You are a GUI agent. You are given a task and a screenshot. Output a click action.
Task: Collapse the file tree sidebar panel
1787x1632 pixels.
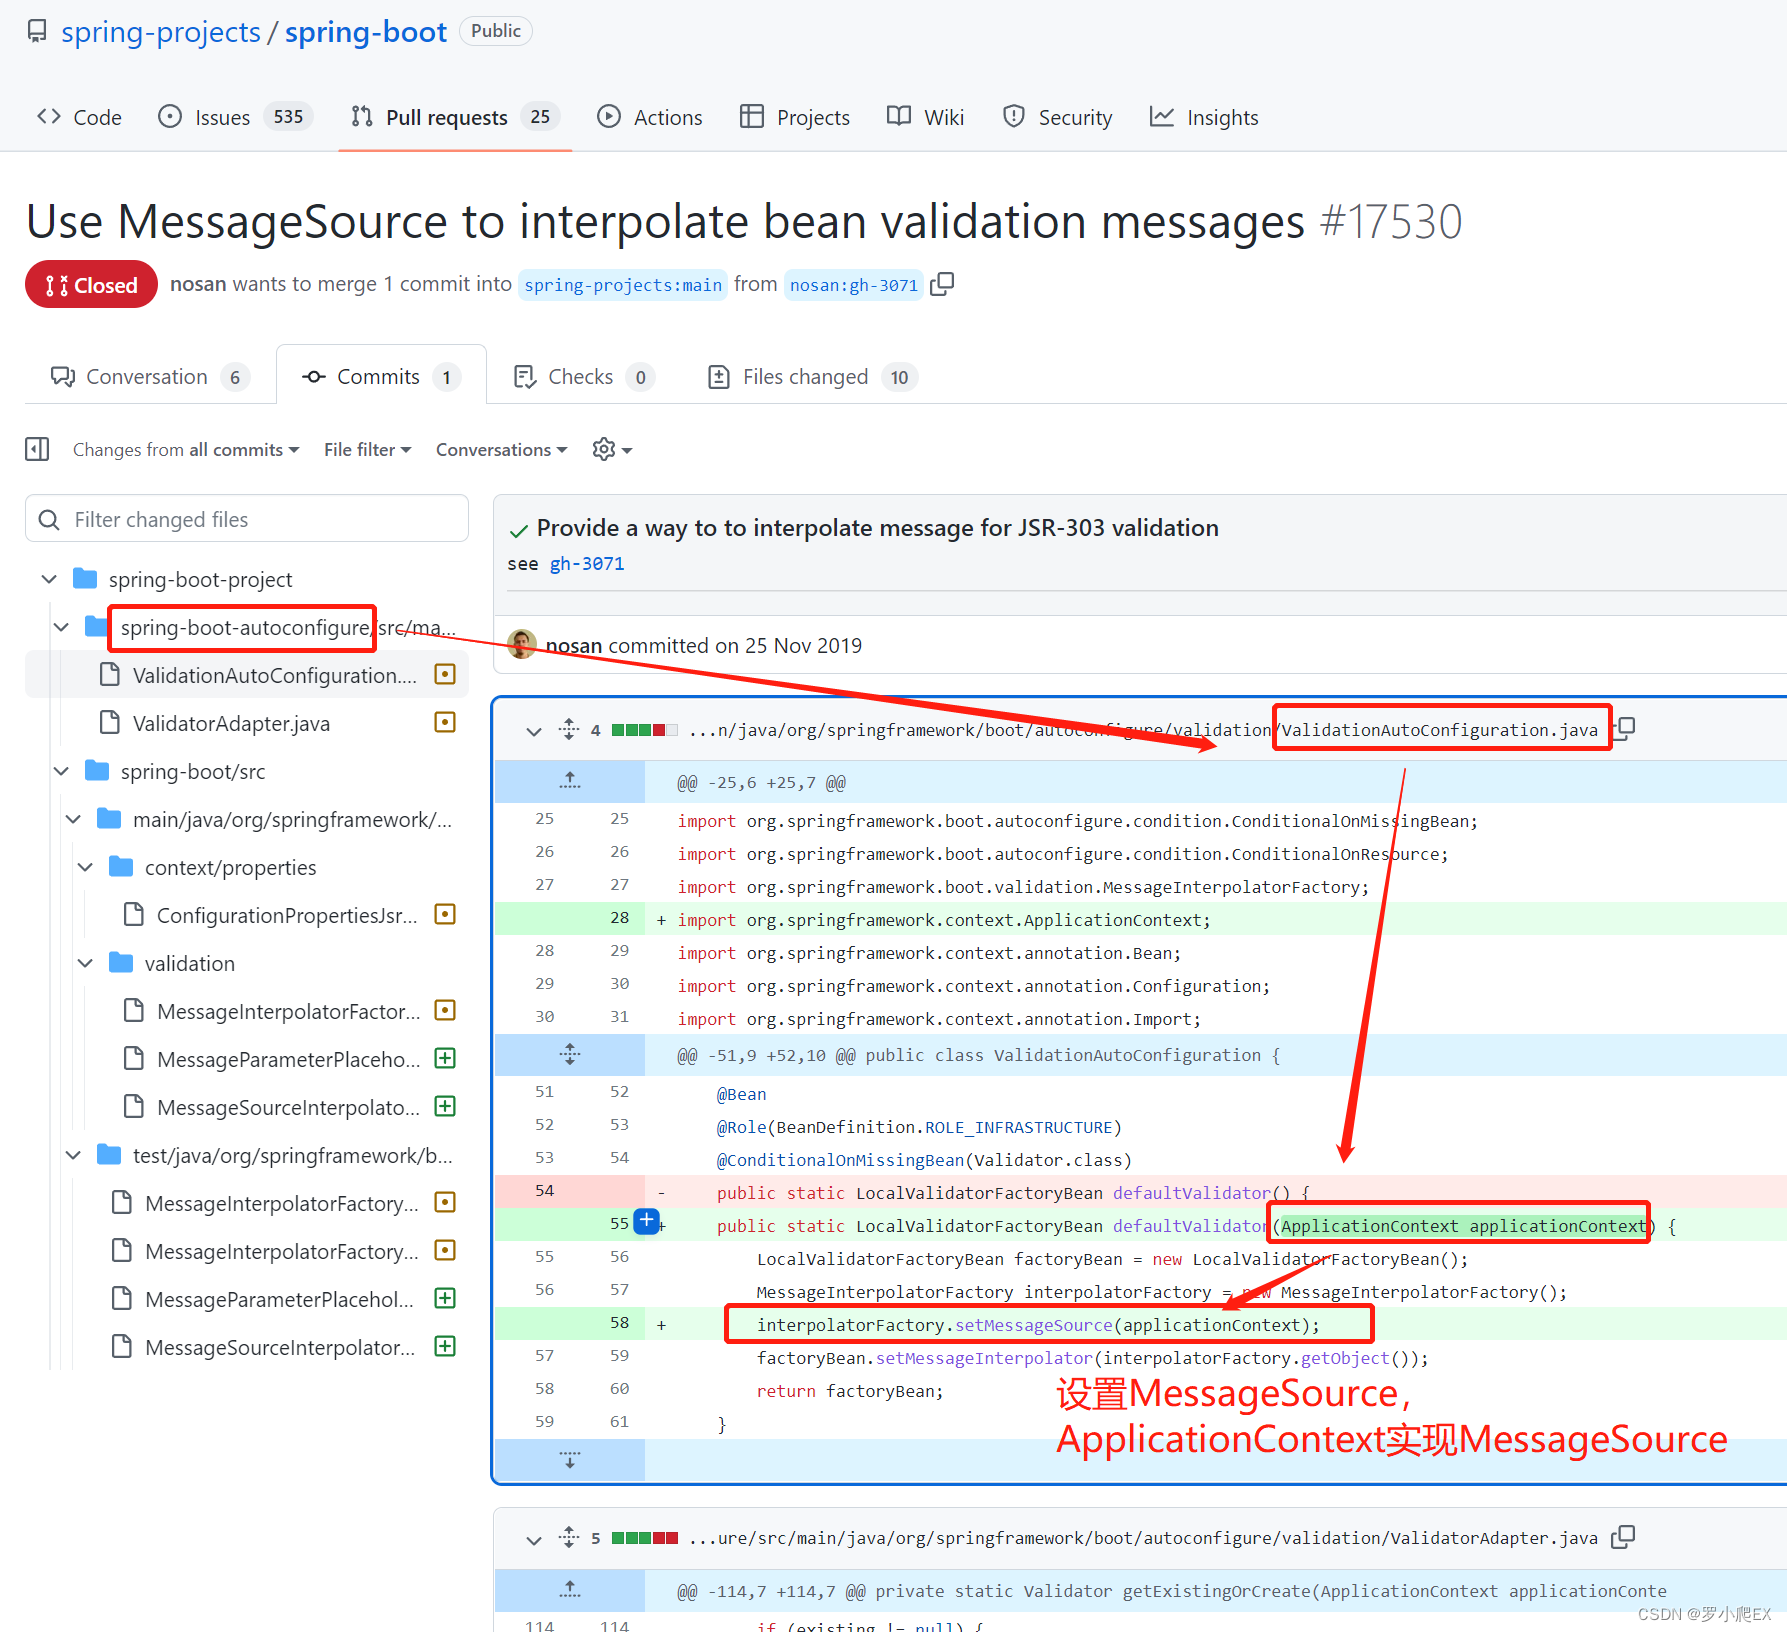[x=37, y=449]
